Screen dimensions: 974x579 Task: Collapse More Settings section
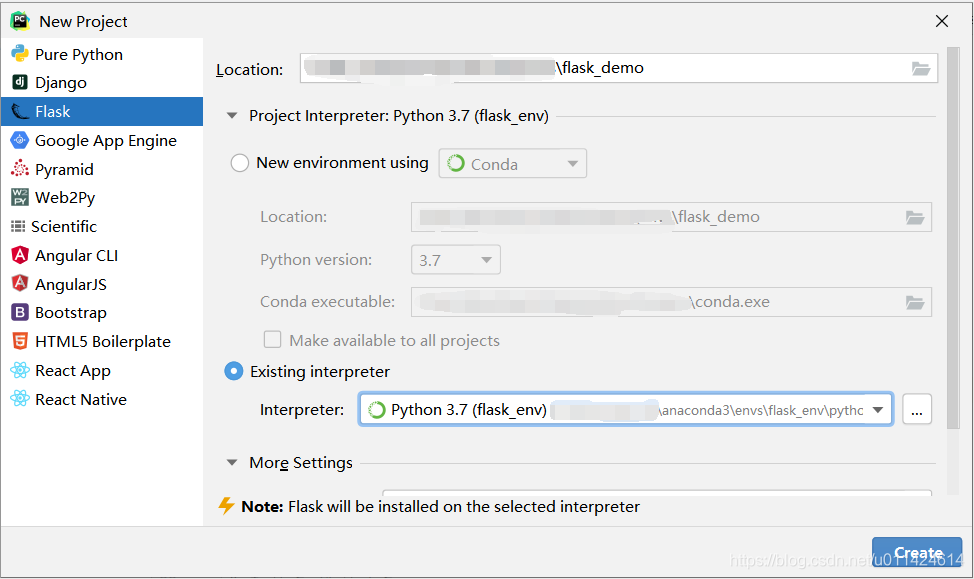pyautogui.click(x=232, y=463)
